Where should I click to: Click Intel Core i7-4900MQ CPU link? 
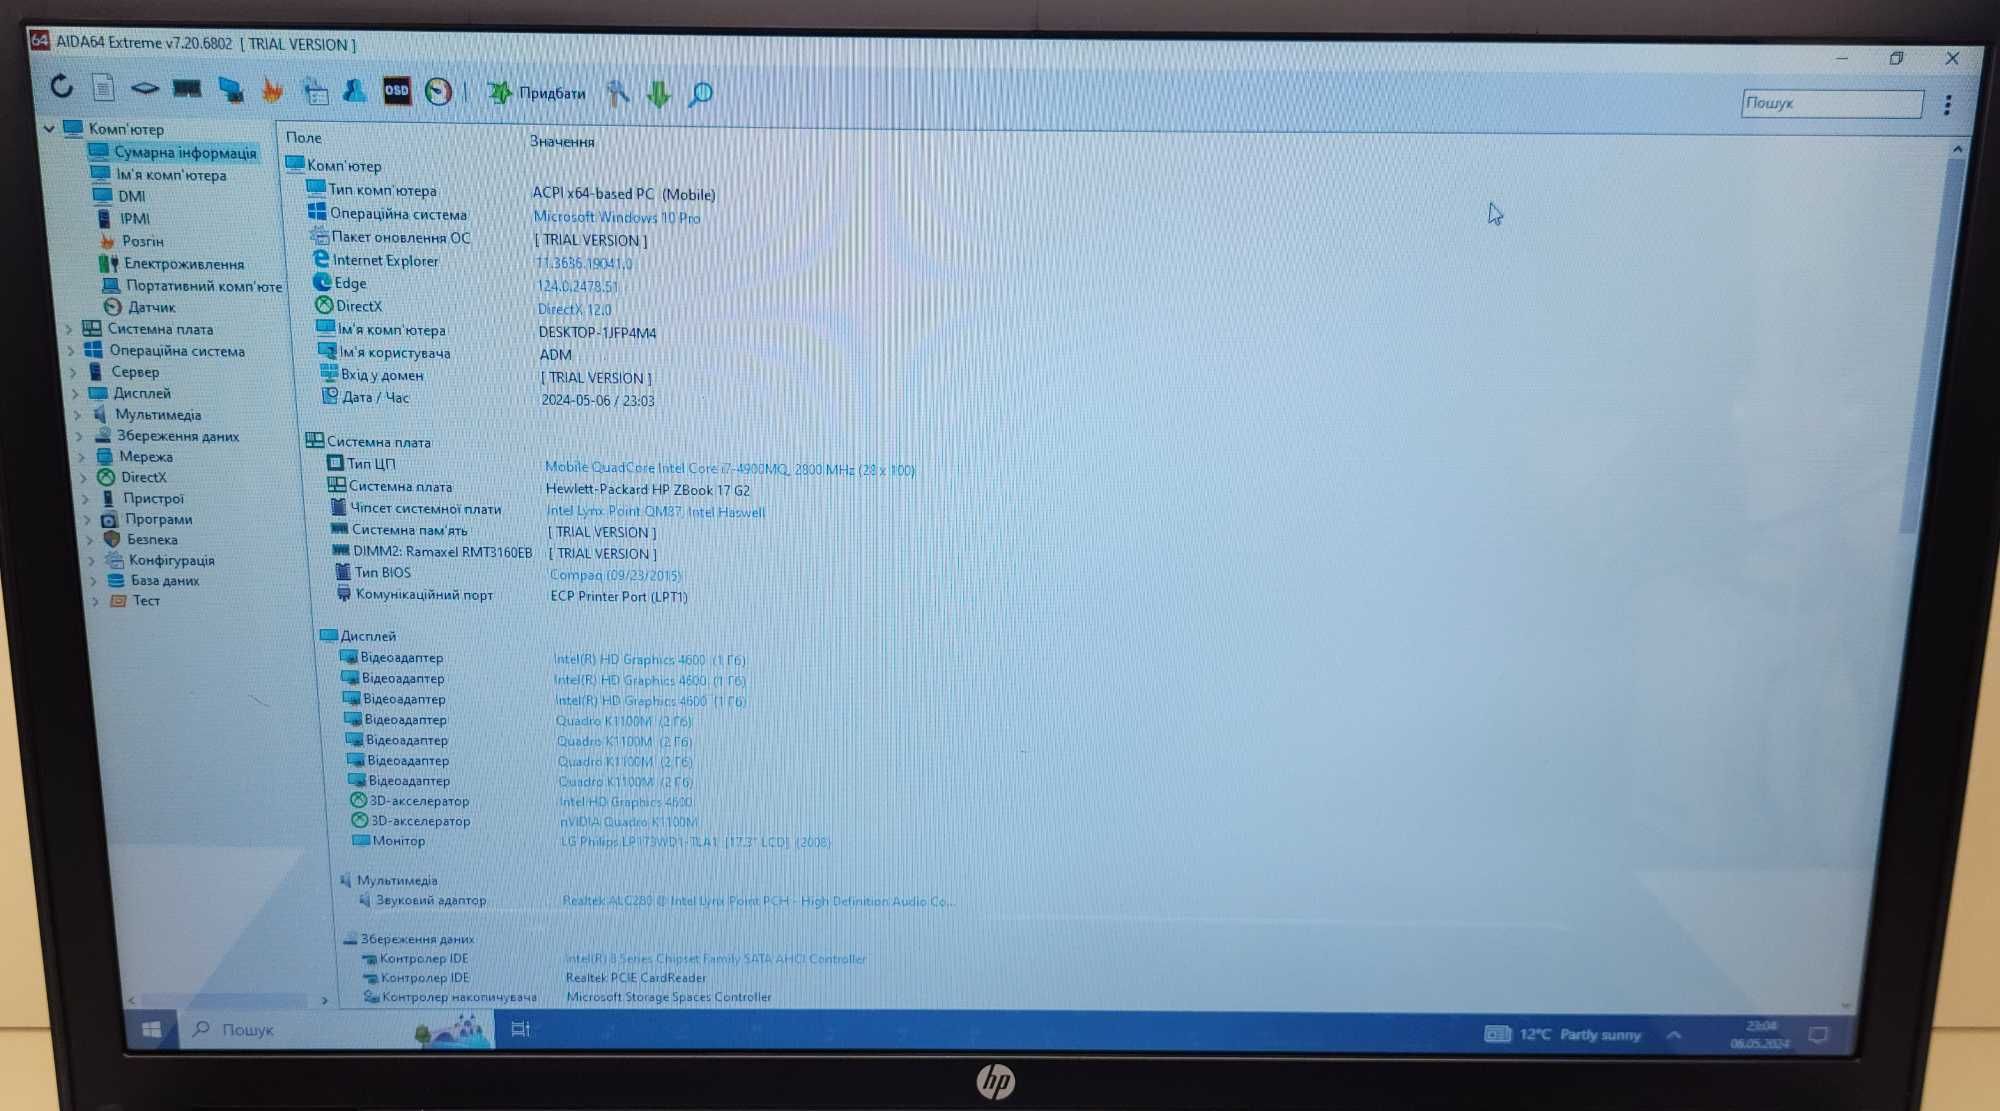click(x=731, y=469)
